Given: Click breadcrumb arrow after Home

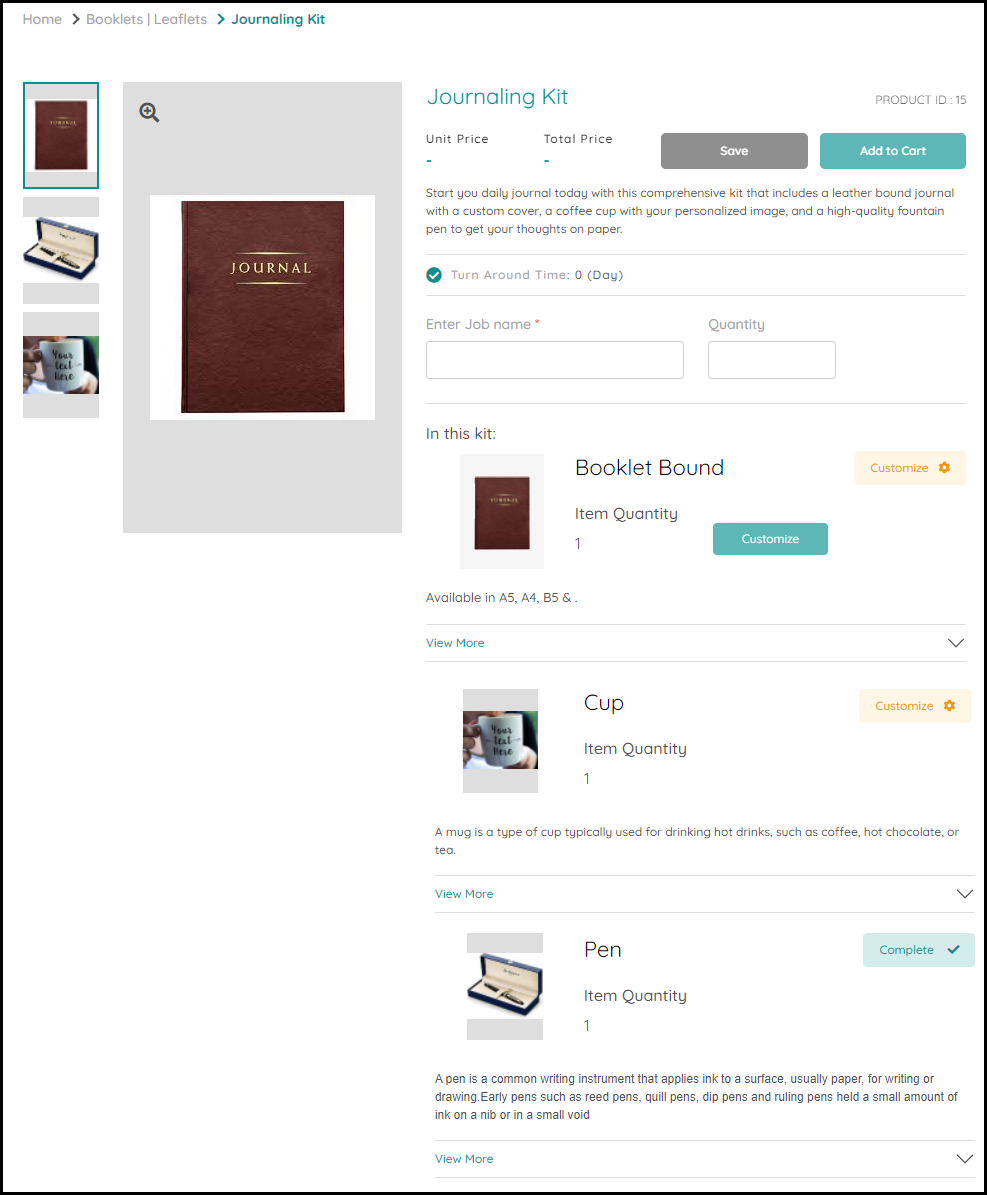Looking at the screenshot, I should click(75, 19).
